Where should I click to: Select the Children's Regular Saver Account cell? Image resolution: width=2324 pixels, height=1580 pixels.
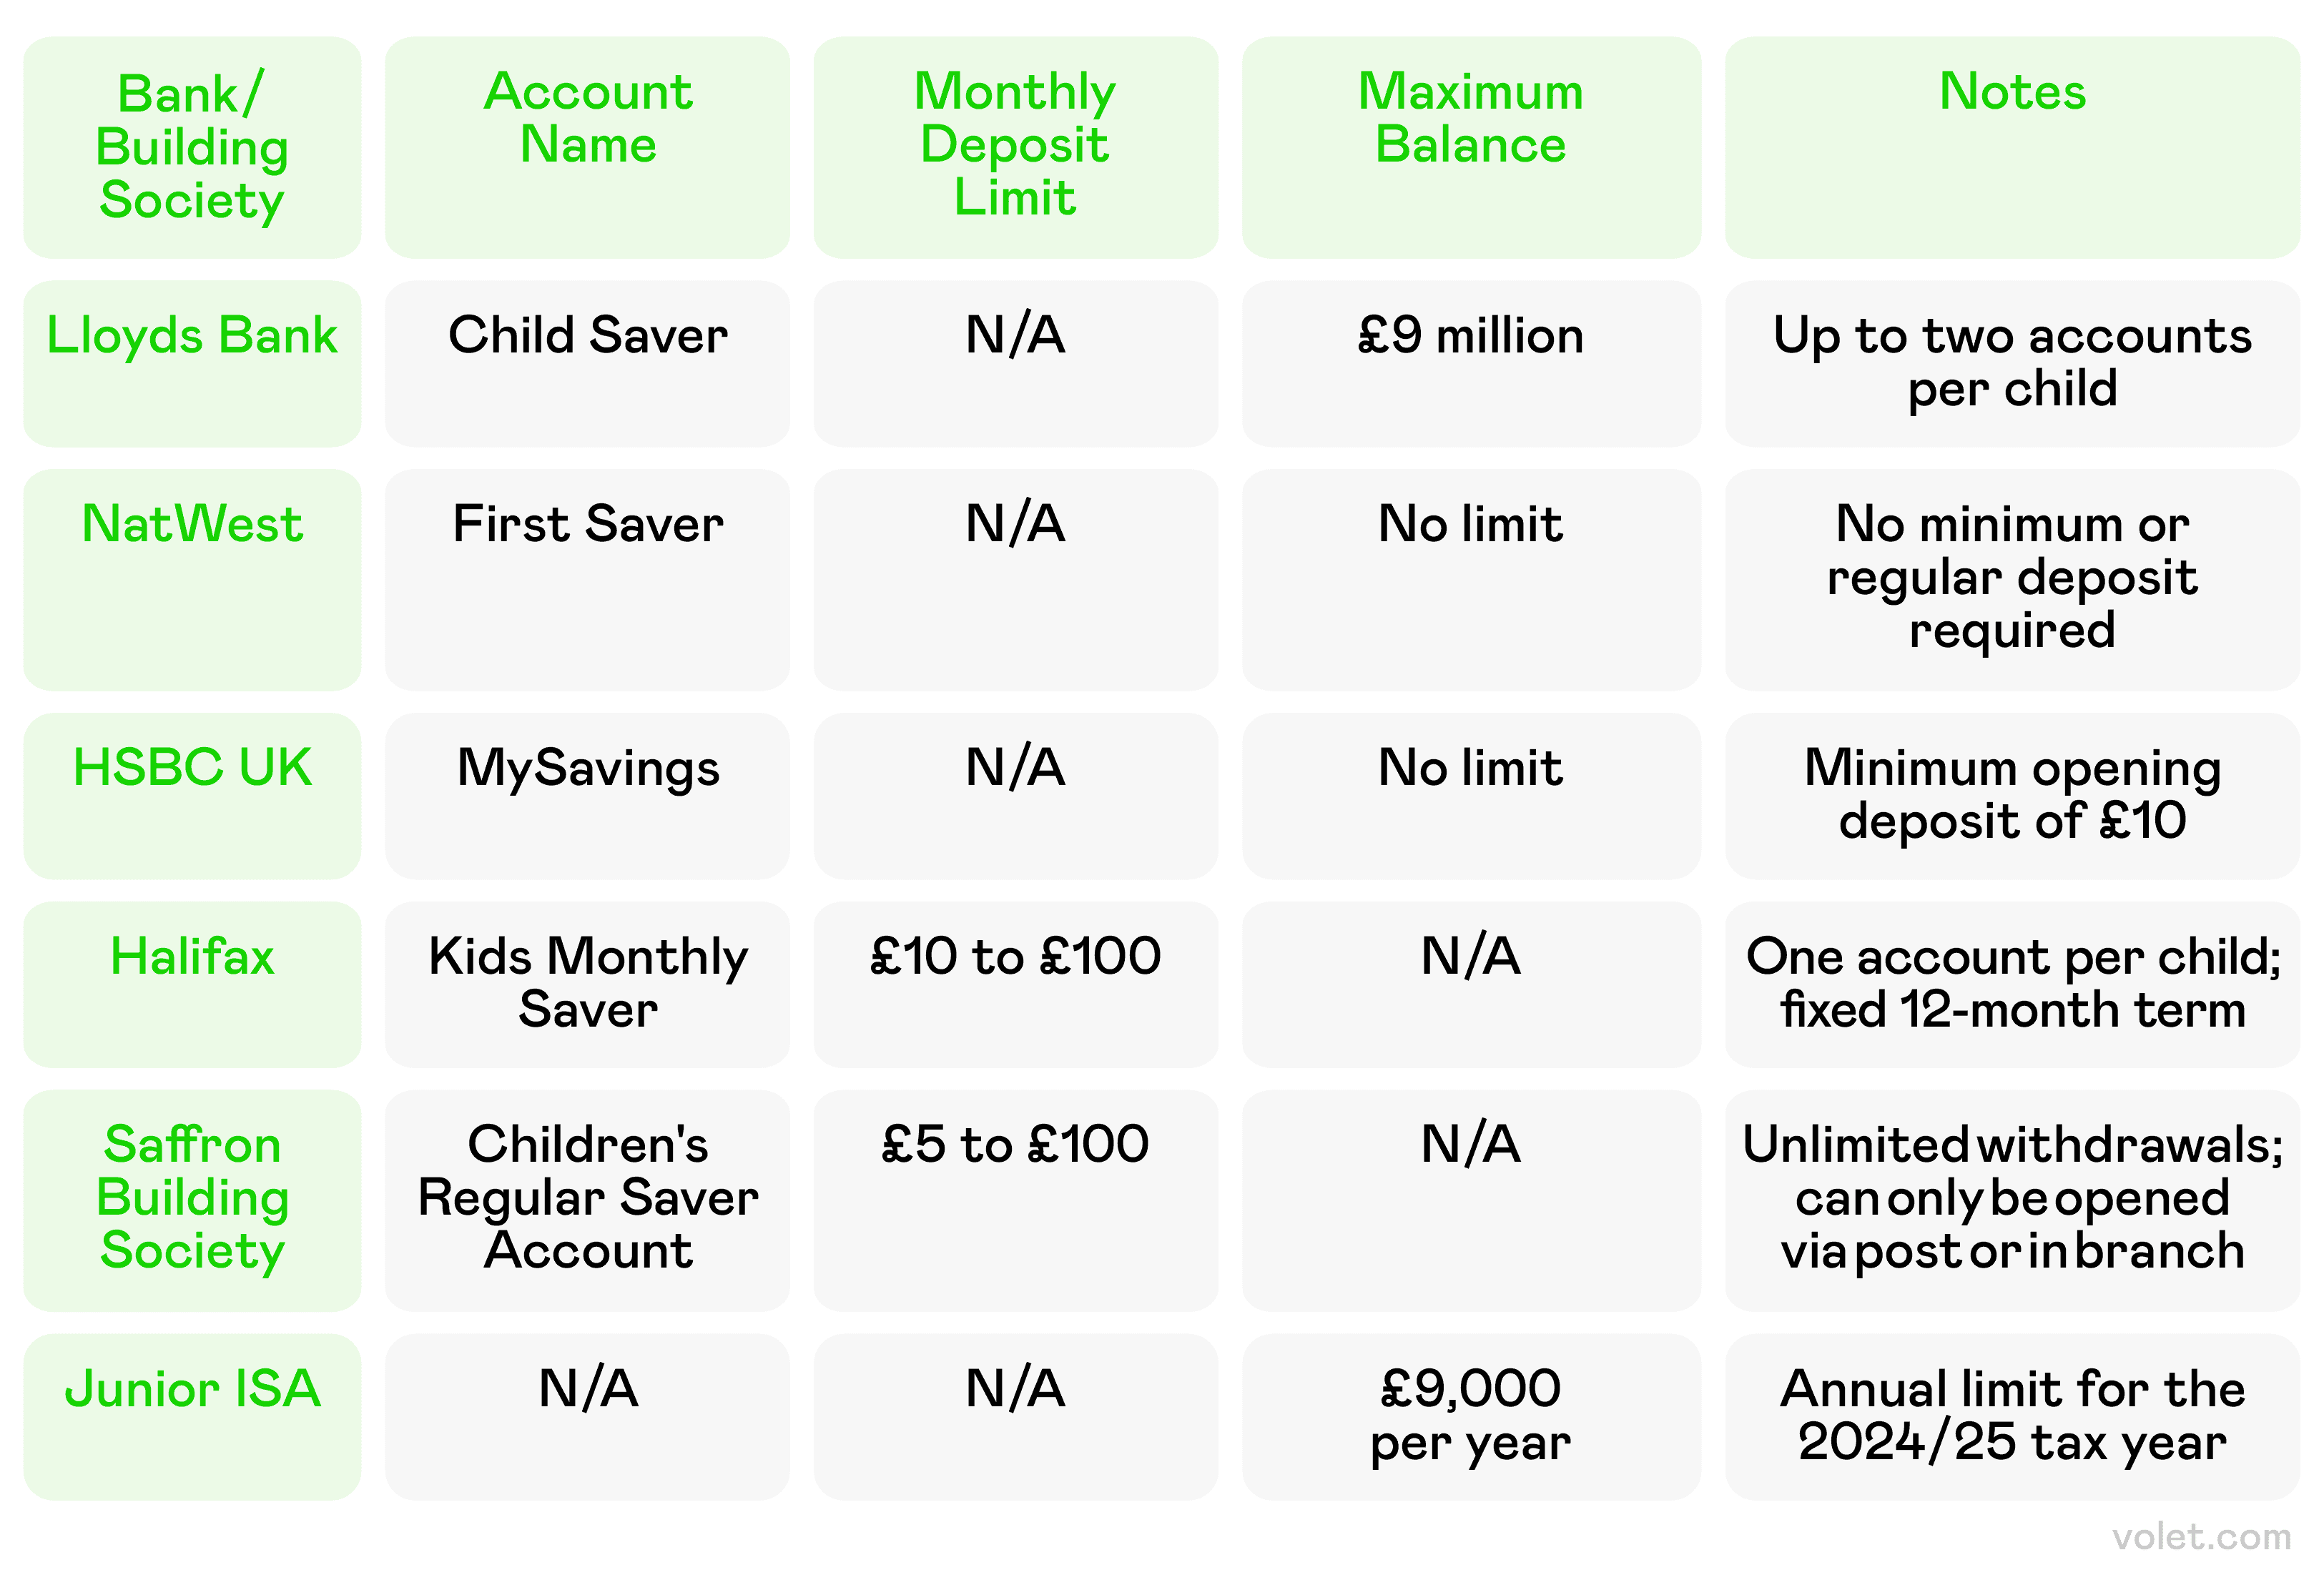click(588, 1198)
